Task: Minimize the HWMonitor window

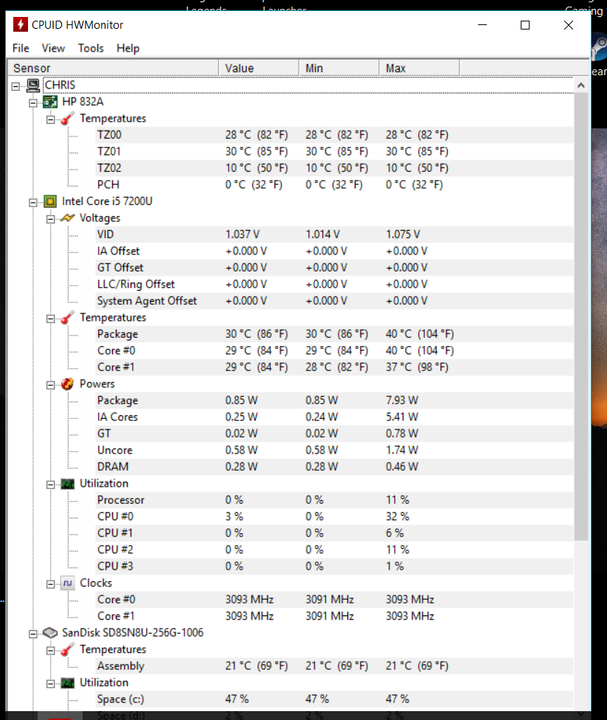Action: tap(482, 25)
